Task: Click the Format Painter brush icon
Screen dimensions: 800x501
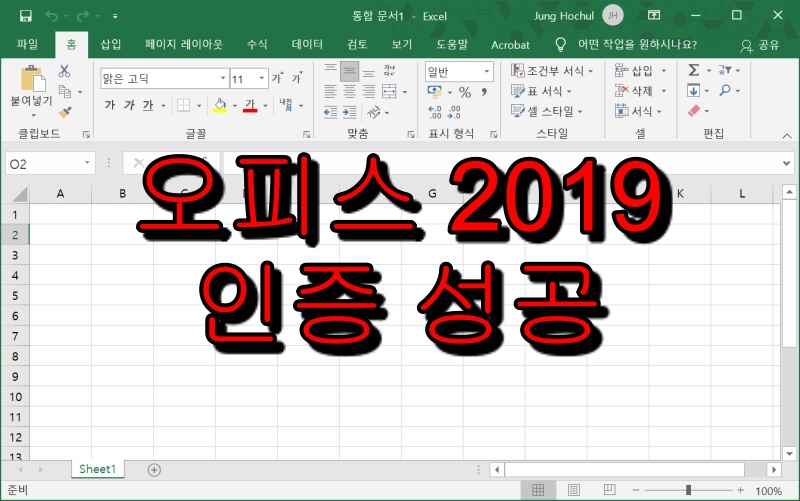Action: click(x=65, y=112)
